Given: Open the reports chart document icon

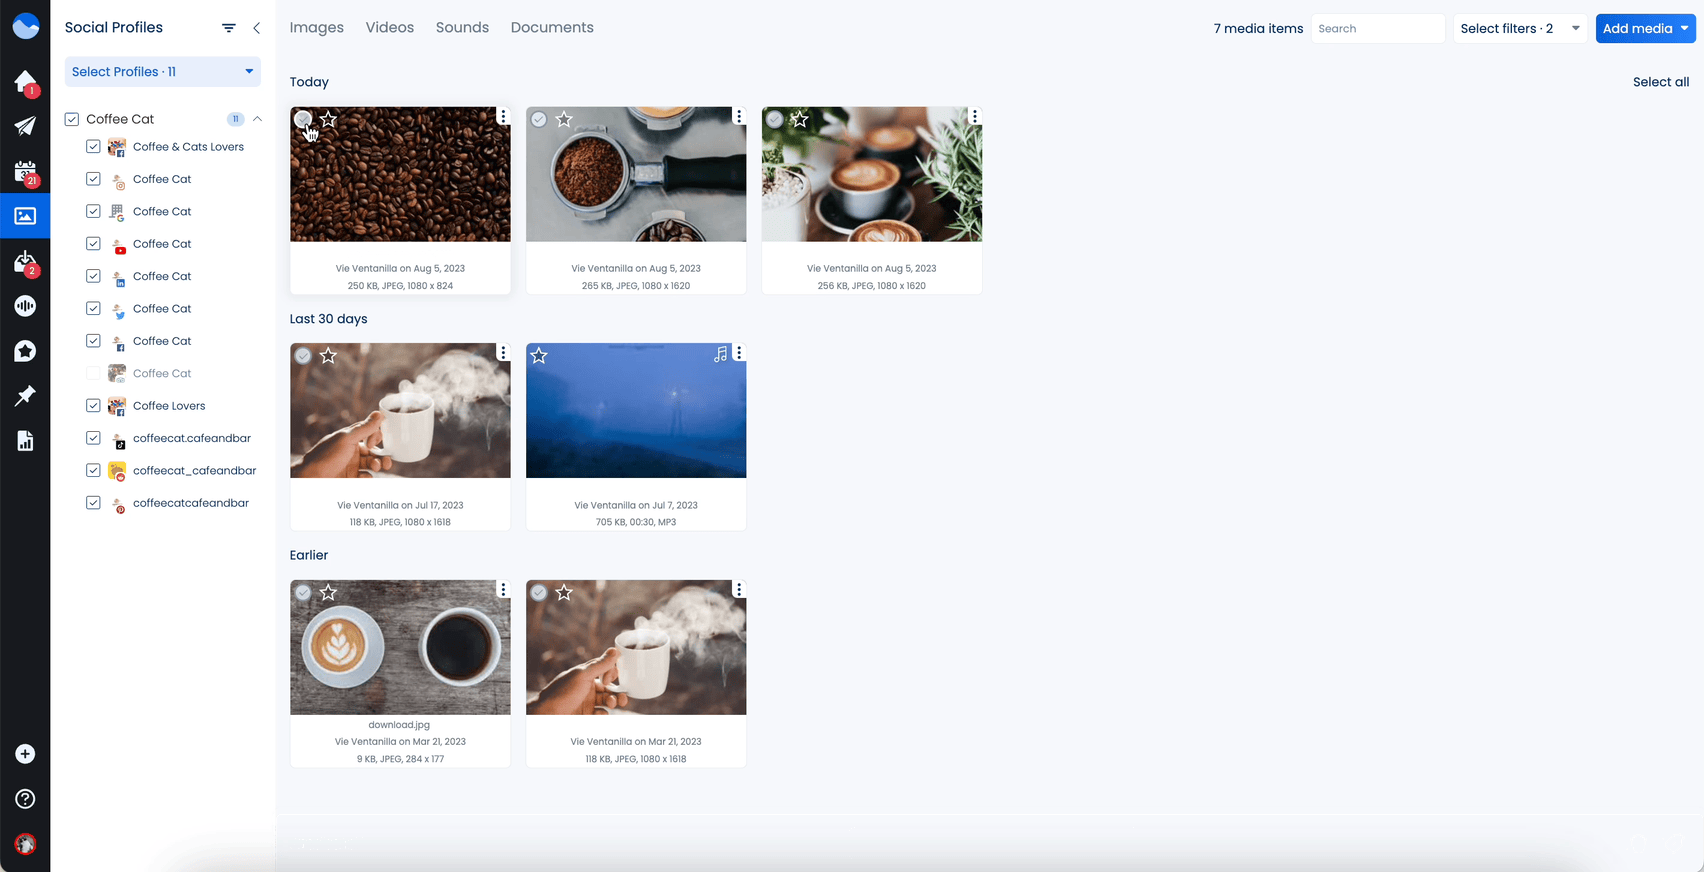Looking at the screenshot, I should click(x=25, y=441).
